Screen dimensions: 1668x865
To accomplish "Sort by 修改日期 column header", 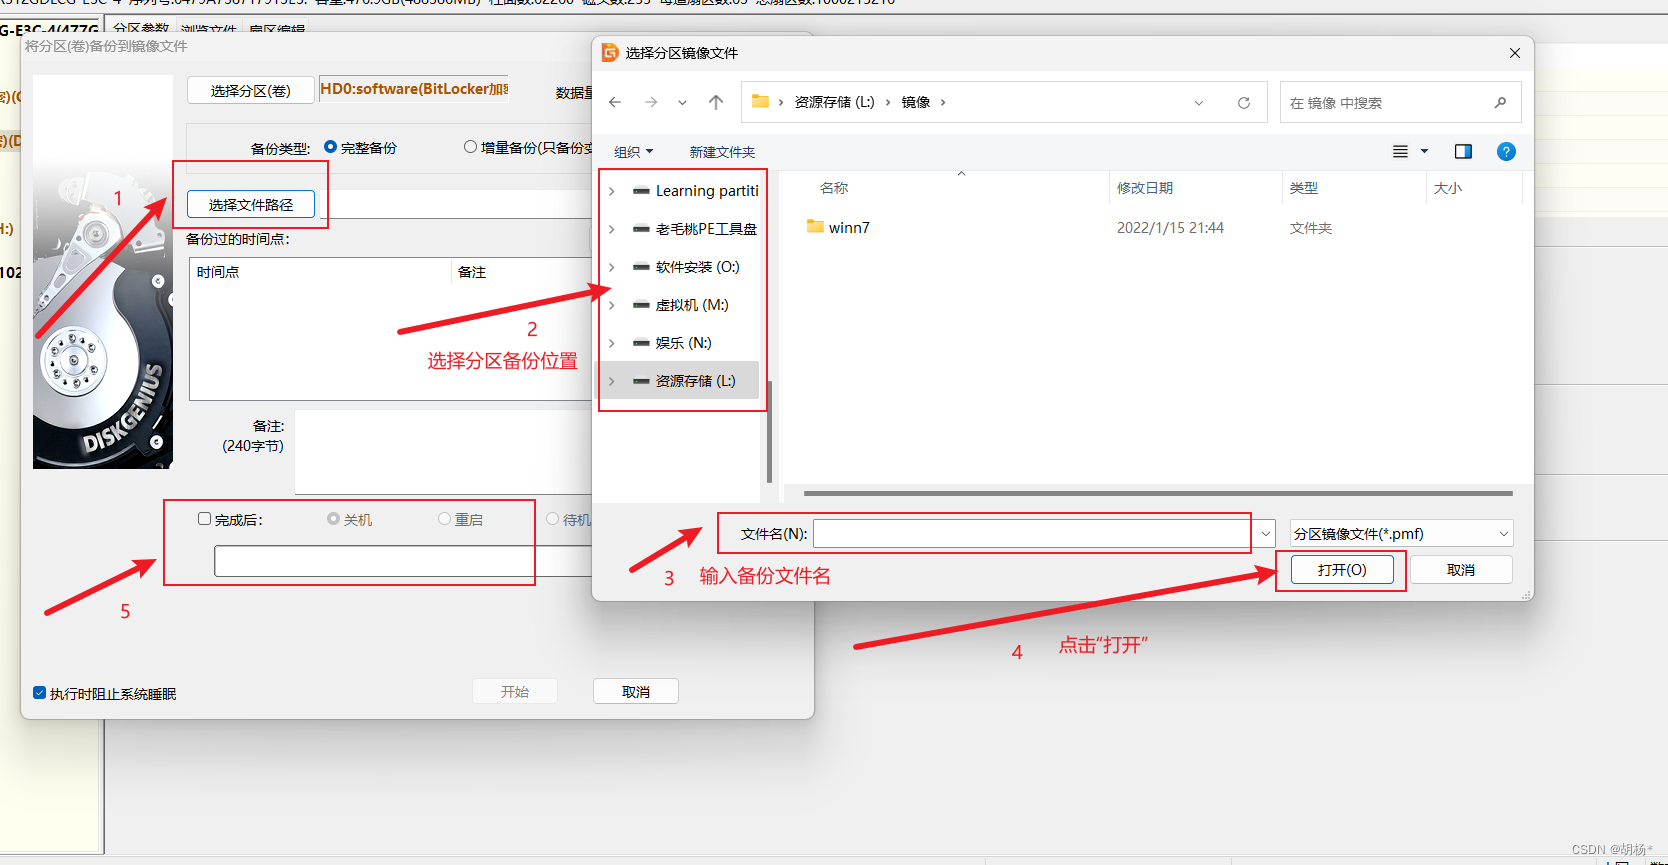I will pyautogui.click(x=1145, y=188).
